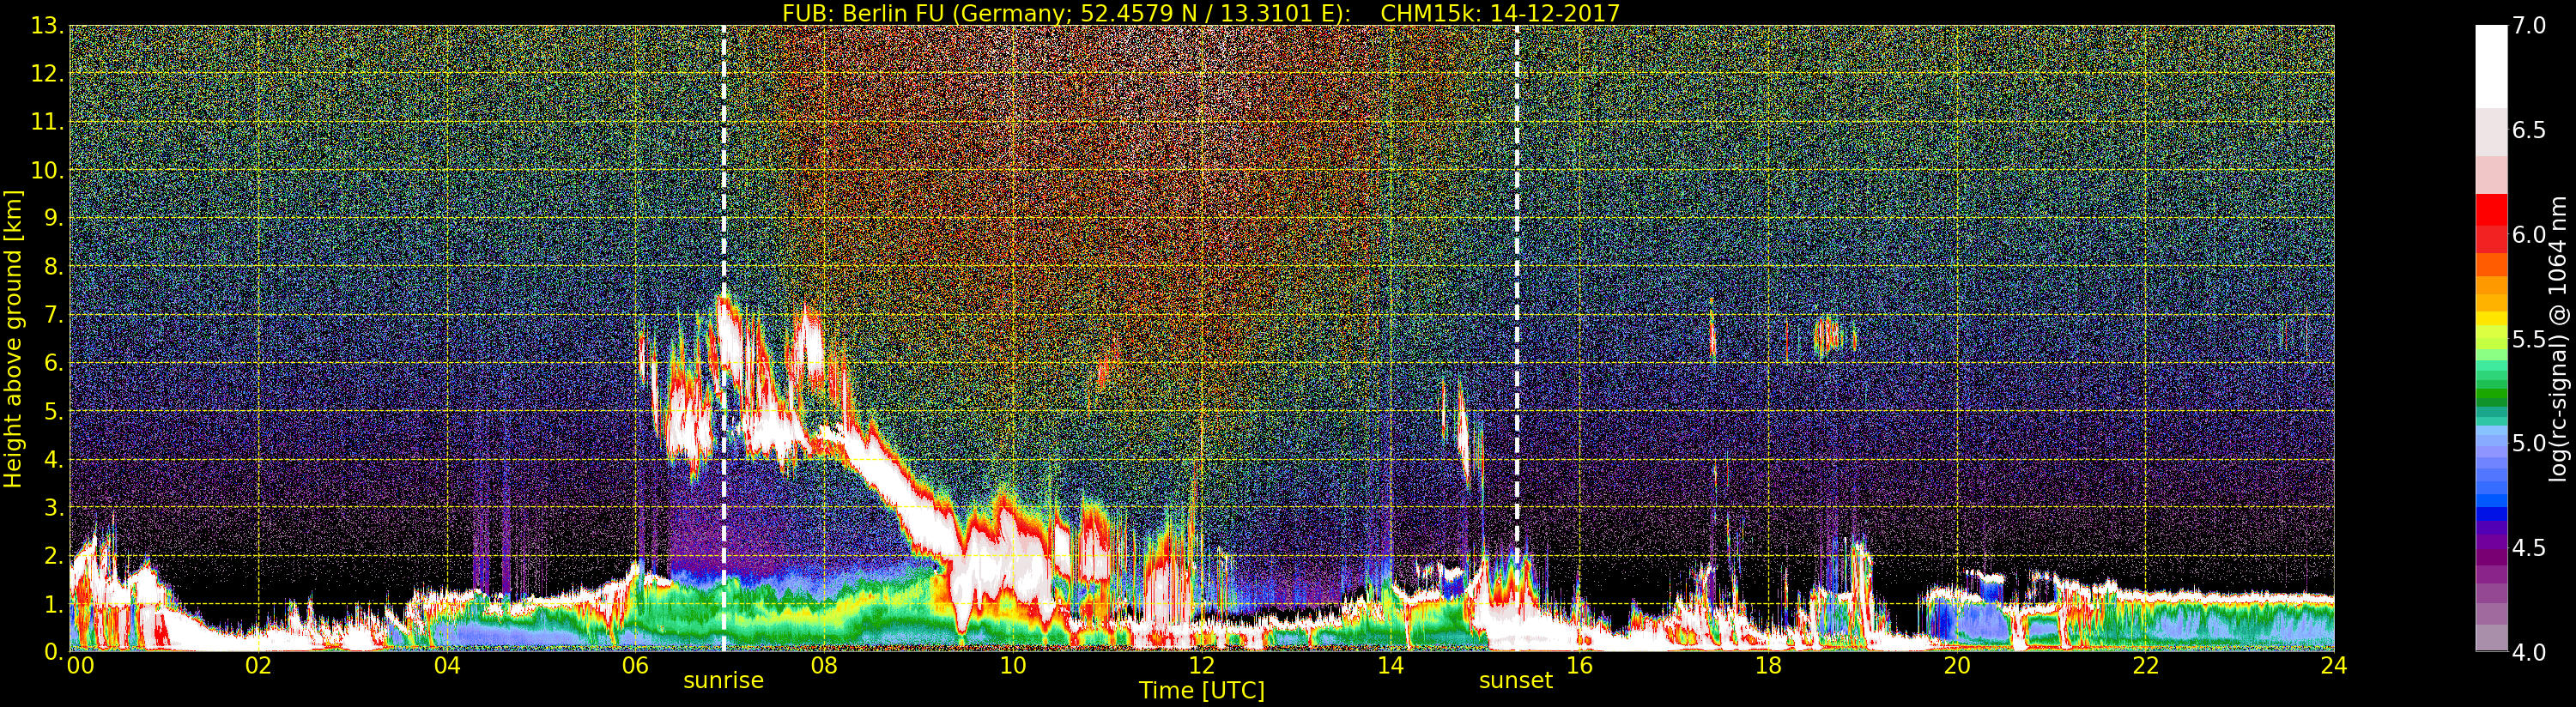Click the height-axis tick label '6.'
The height and width of the screenshot is (707, 2576).
pyautogui.click(x=54, y=363)
